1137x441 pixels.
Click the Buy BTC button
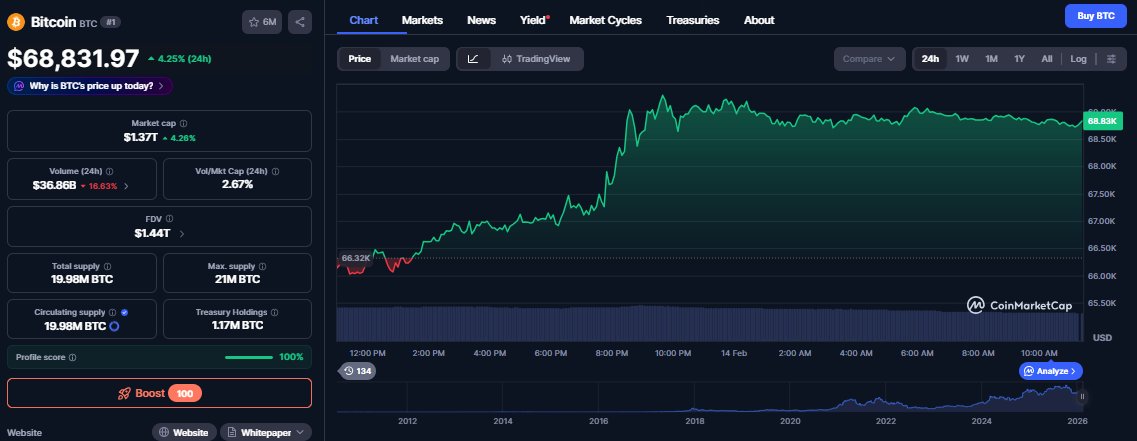click(x=1096, y=16)
